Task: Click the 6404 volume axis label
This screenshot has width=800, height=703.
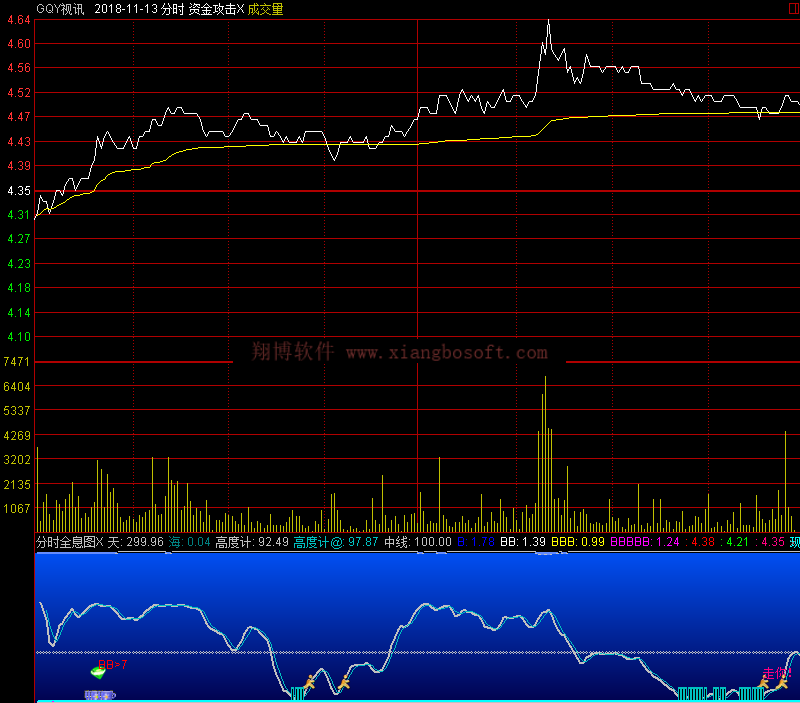Action: [x=17, y=387]
